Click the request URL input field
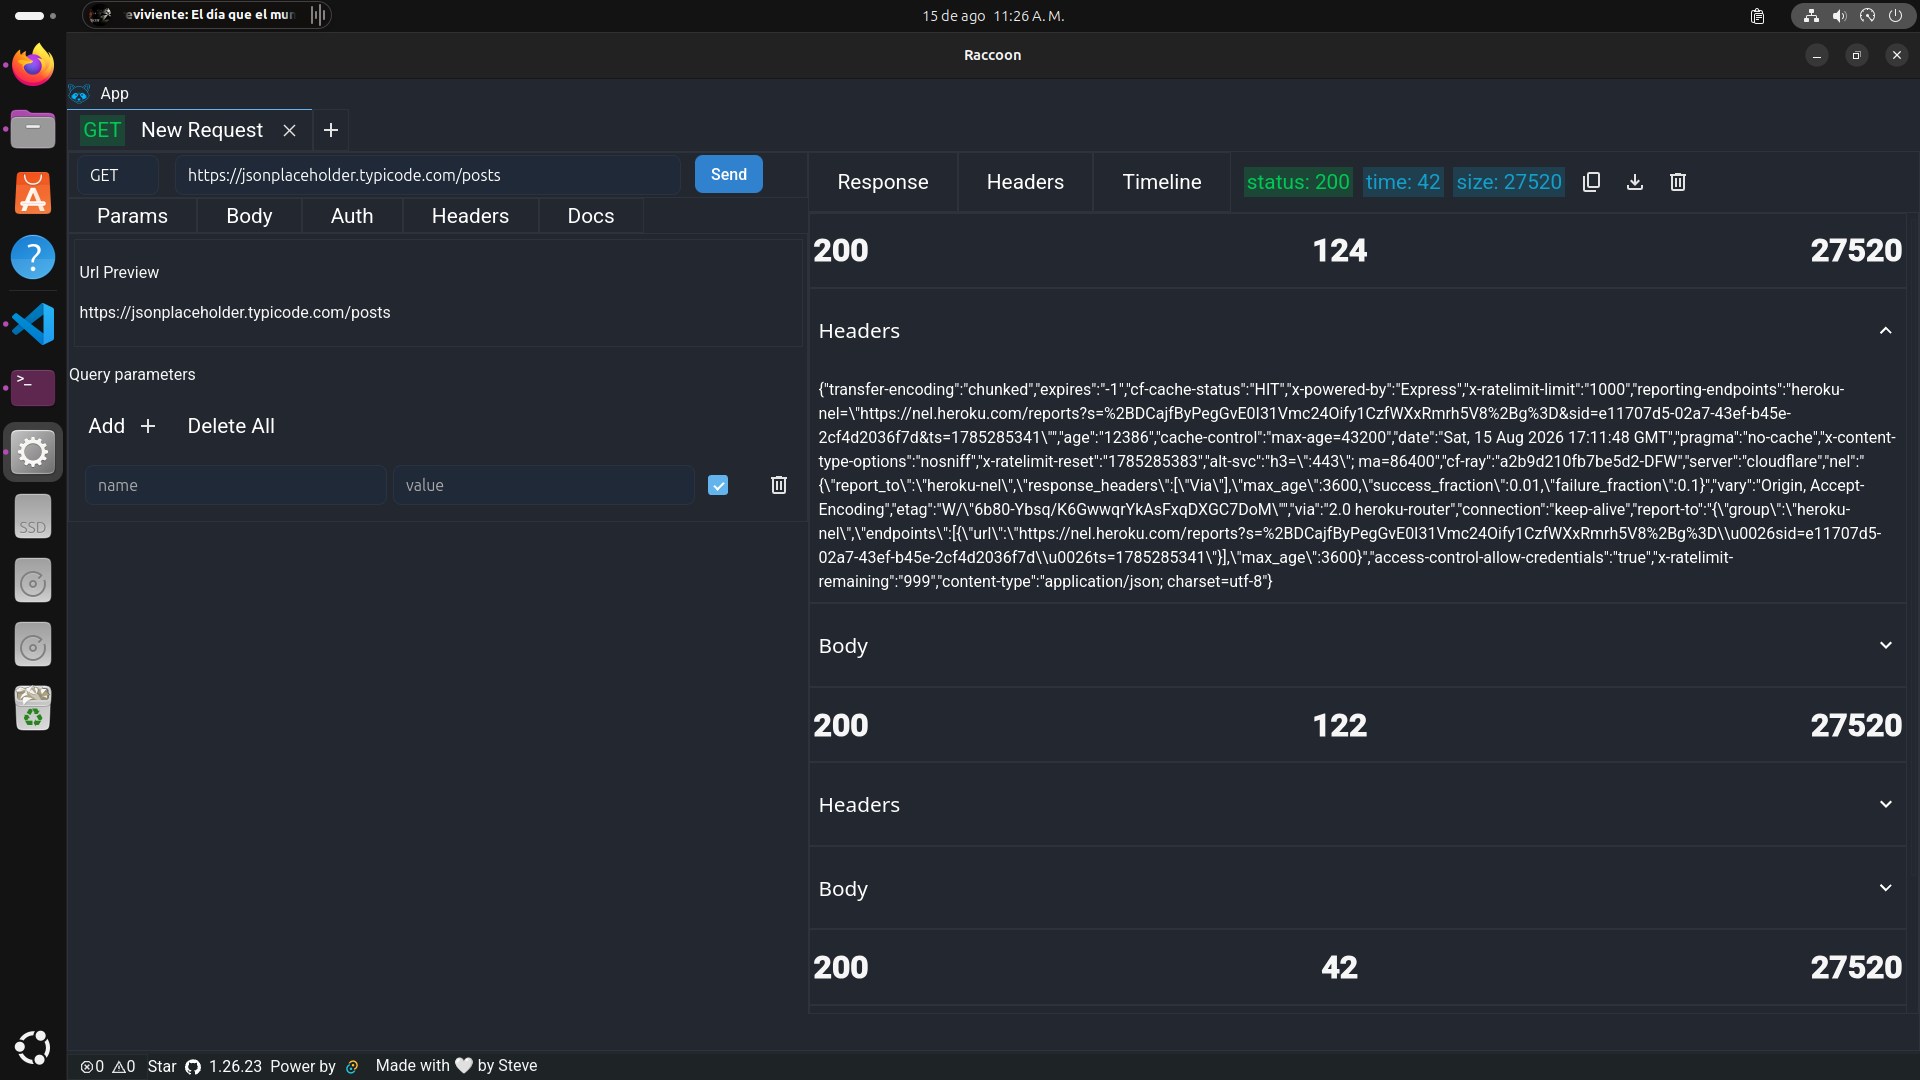The width and height of the screenshot is (1920, 1080). (428, 175)
